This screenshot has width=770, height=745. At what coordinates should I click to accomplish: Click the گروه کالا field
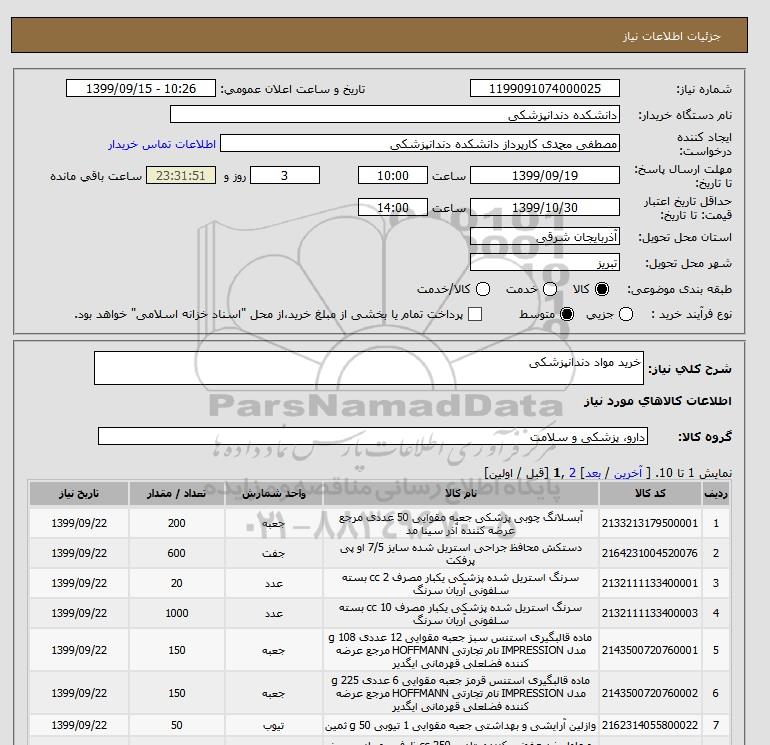373,436
